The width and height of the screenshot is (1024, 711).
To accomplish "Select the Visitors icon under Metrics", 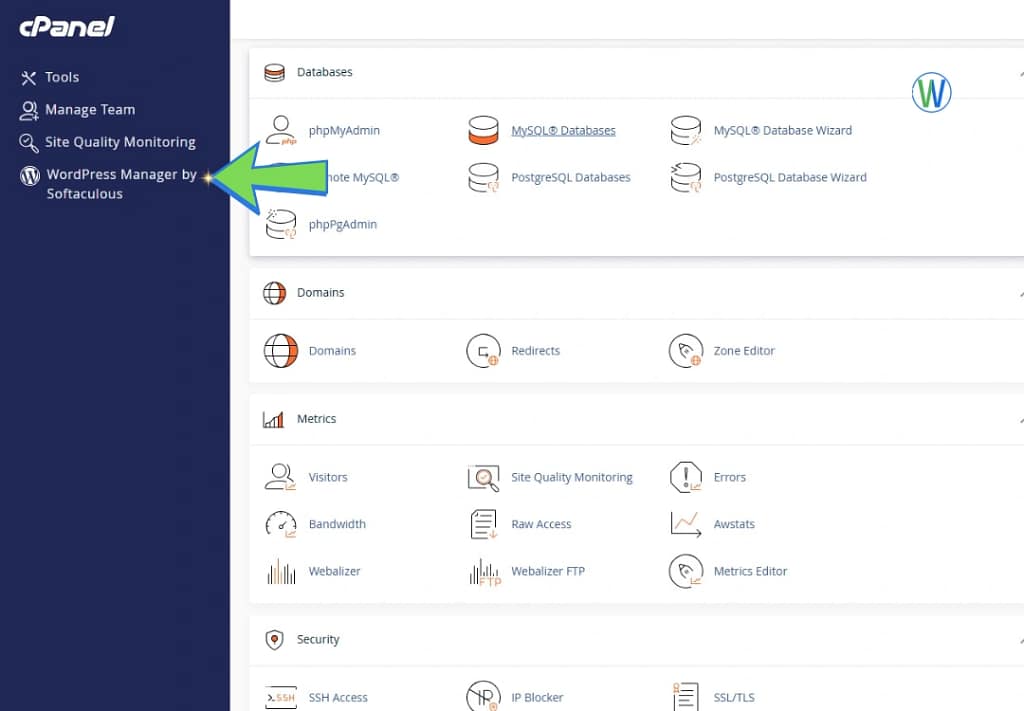I will click(x=280, y=477).
